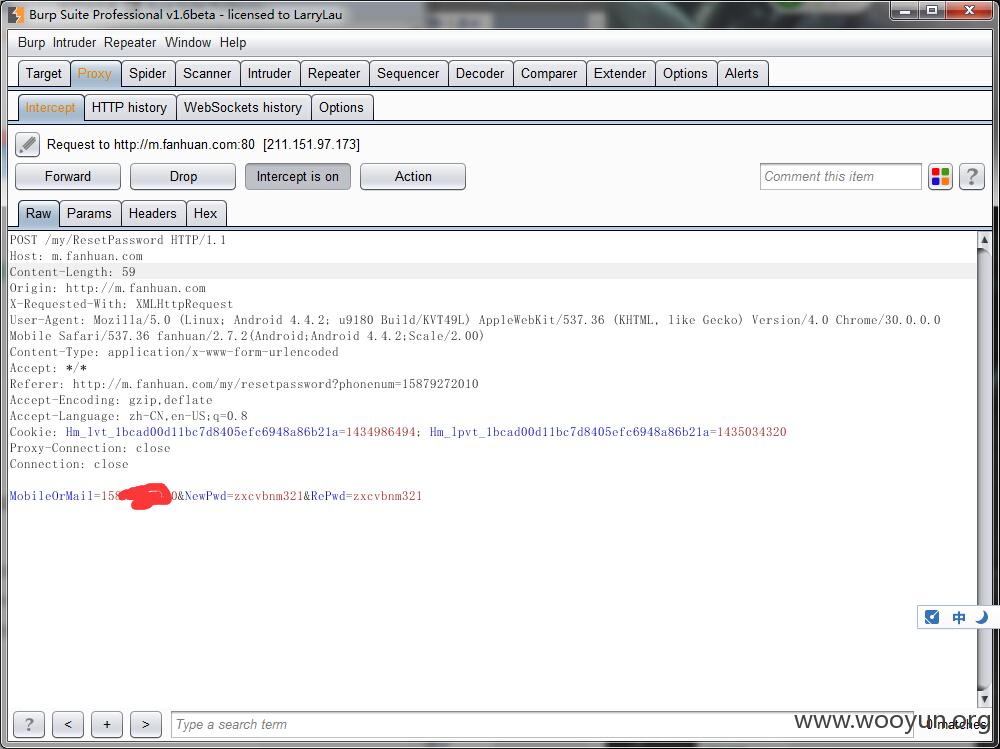Open the Action dropdown menu

413,177
